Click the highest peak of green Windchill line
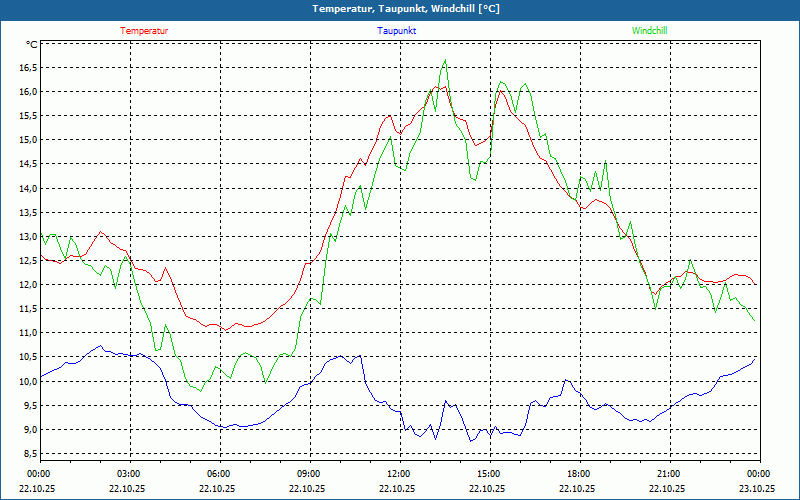The width and height of the screenshot is (800, 500). pos(445,61)
